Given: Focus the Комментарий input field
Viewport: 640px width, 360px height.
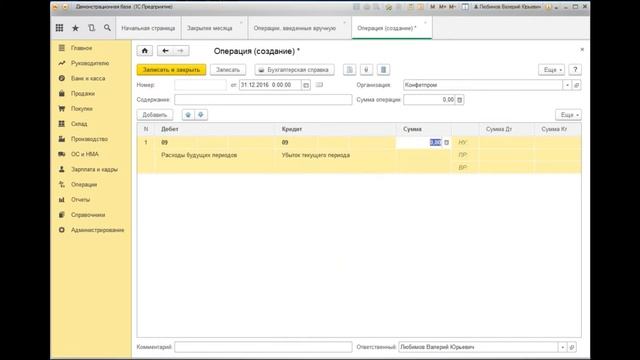Looking at the screenshot, I should 263,347.
